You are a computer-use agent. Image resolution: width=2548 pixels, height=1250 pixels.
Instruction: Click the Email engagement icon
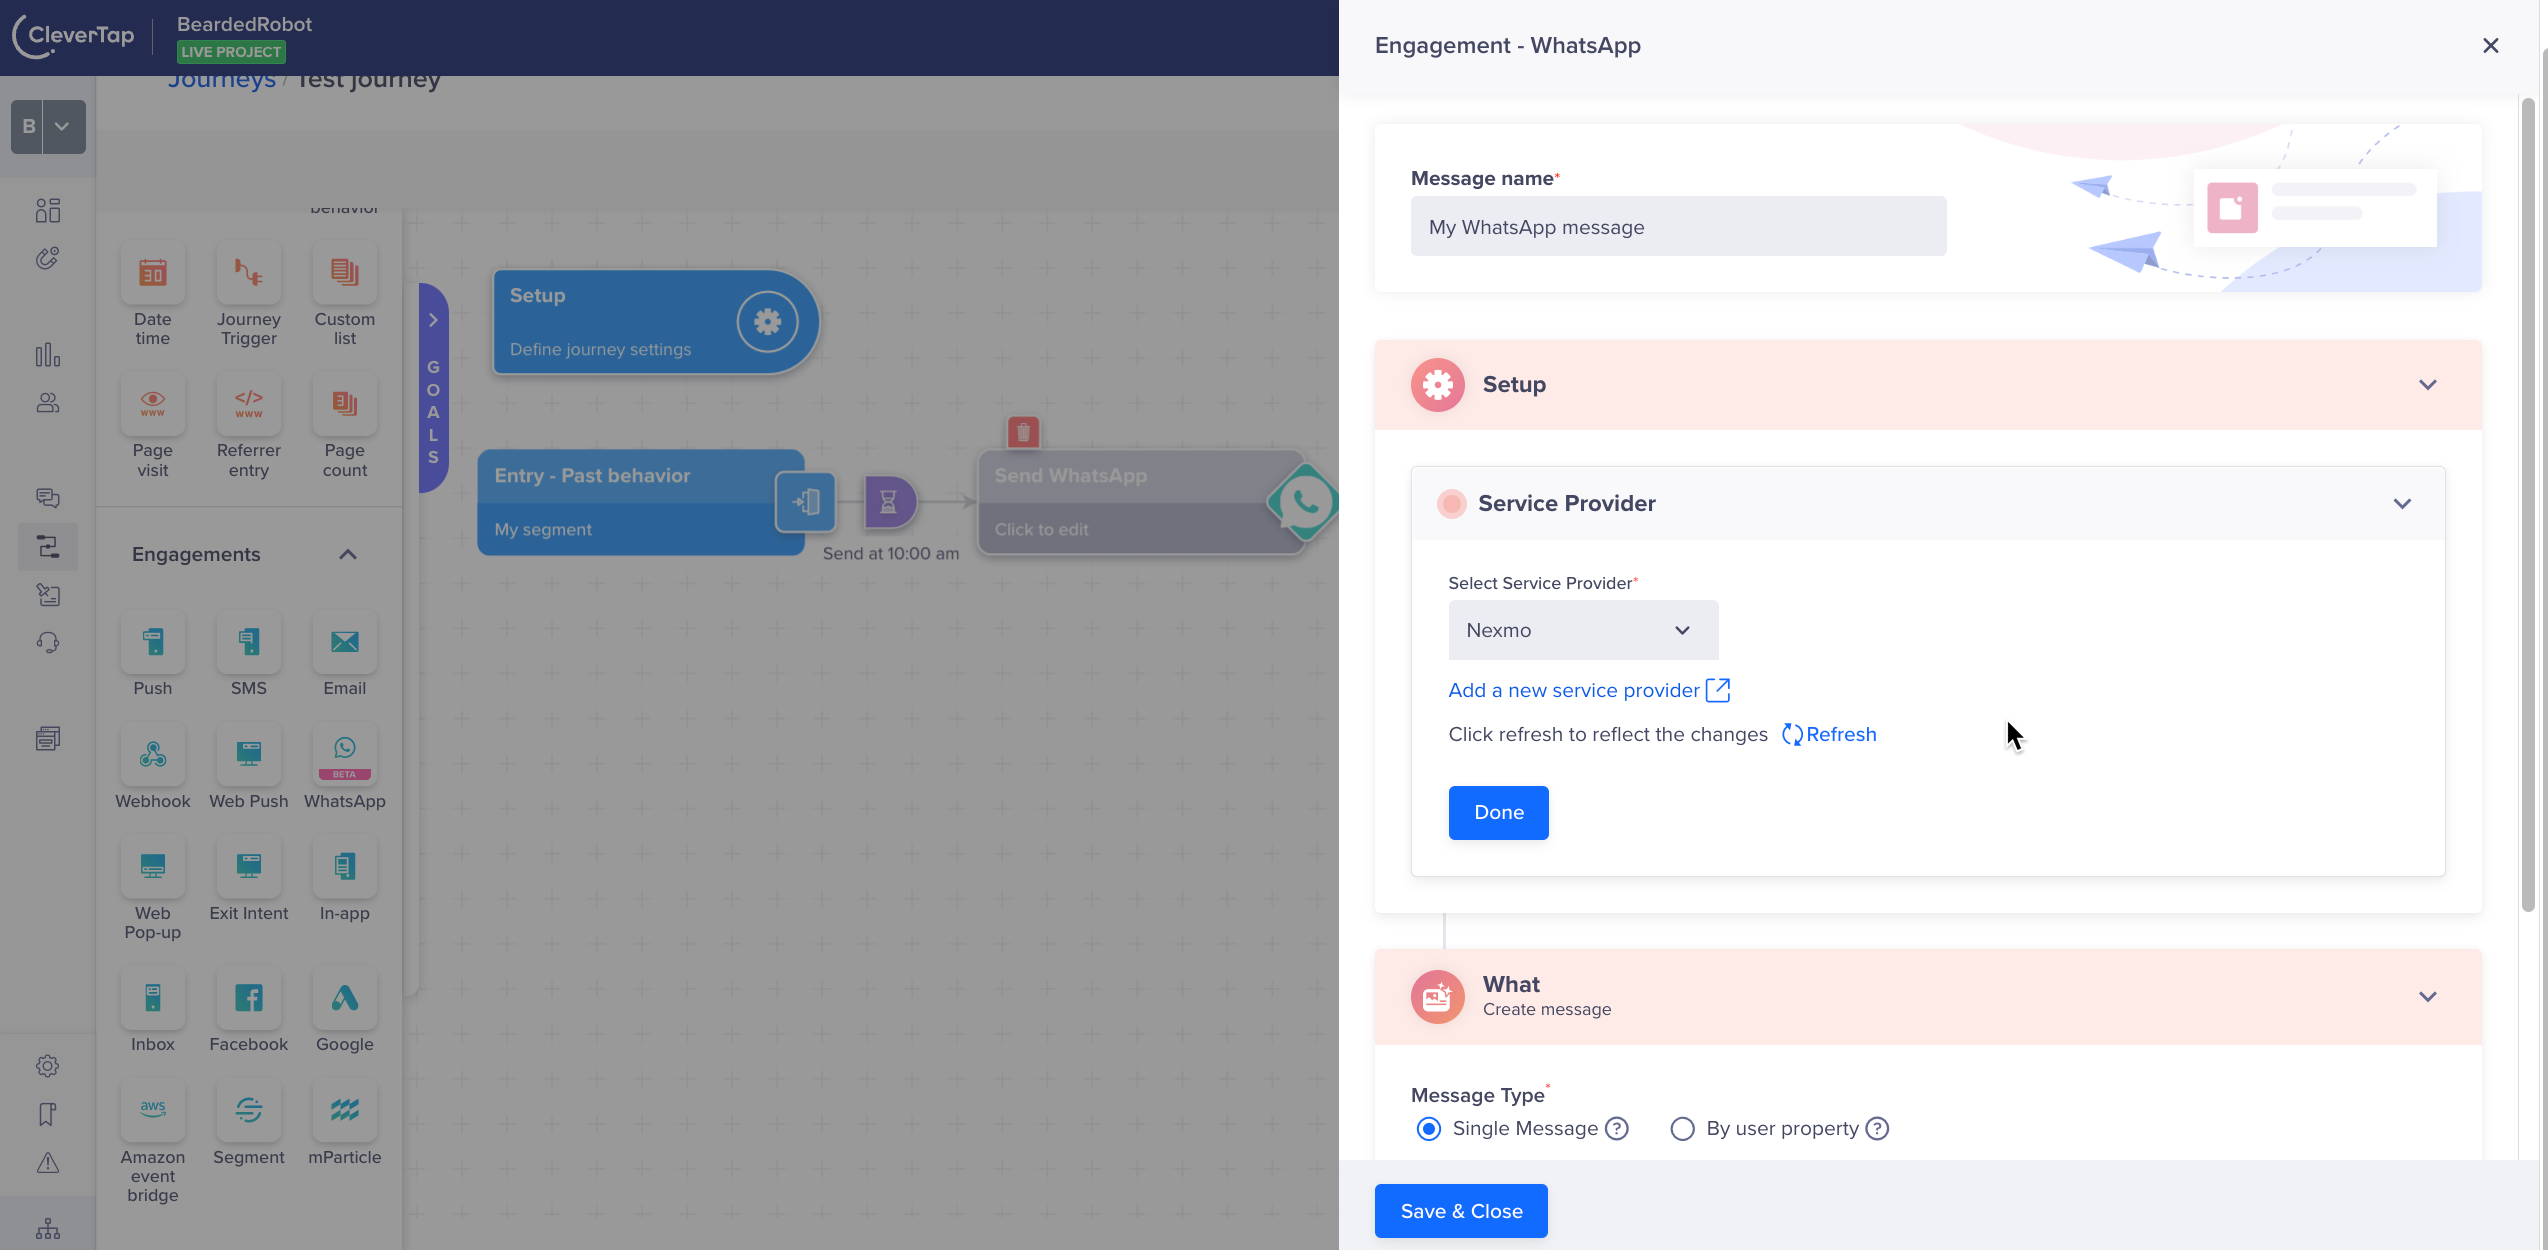[344, 643]
